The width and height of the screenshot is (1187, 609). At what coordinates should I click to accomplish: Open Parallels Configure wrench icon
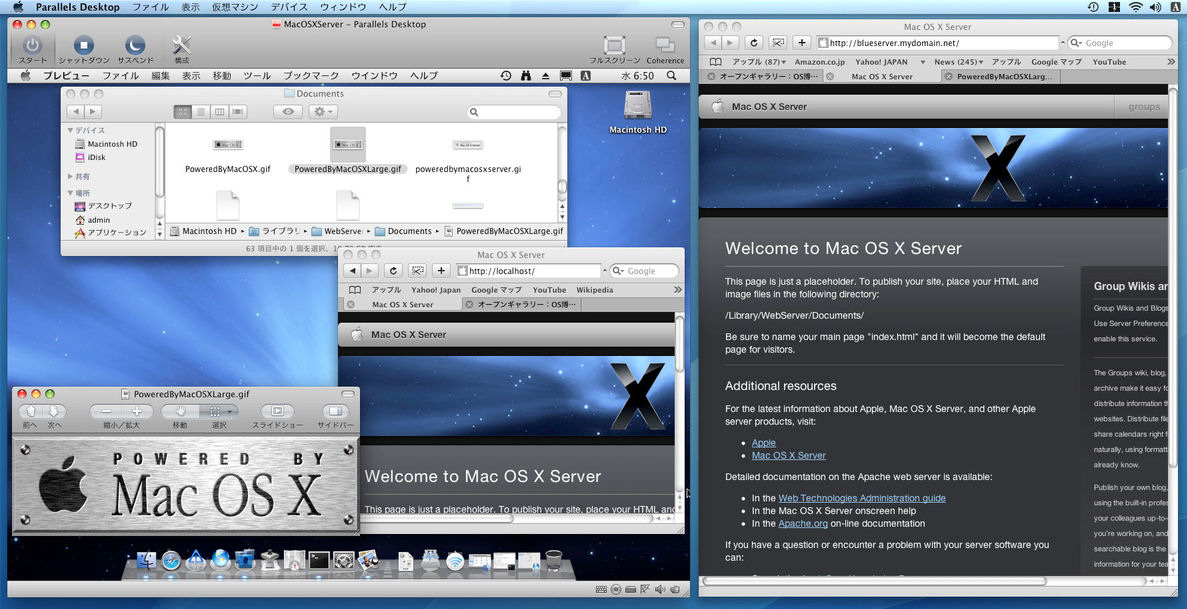(182, 45)
